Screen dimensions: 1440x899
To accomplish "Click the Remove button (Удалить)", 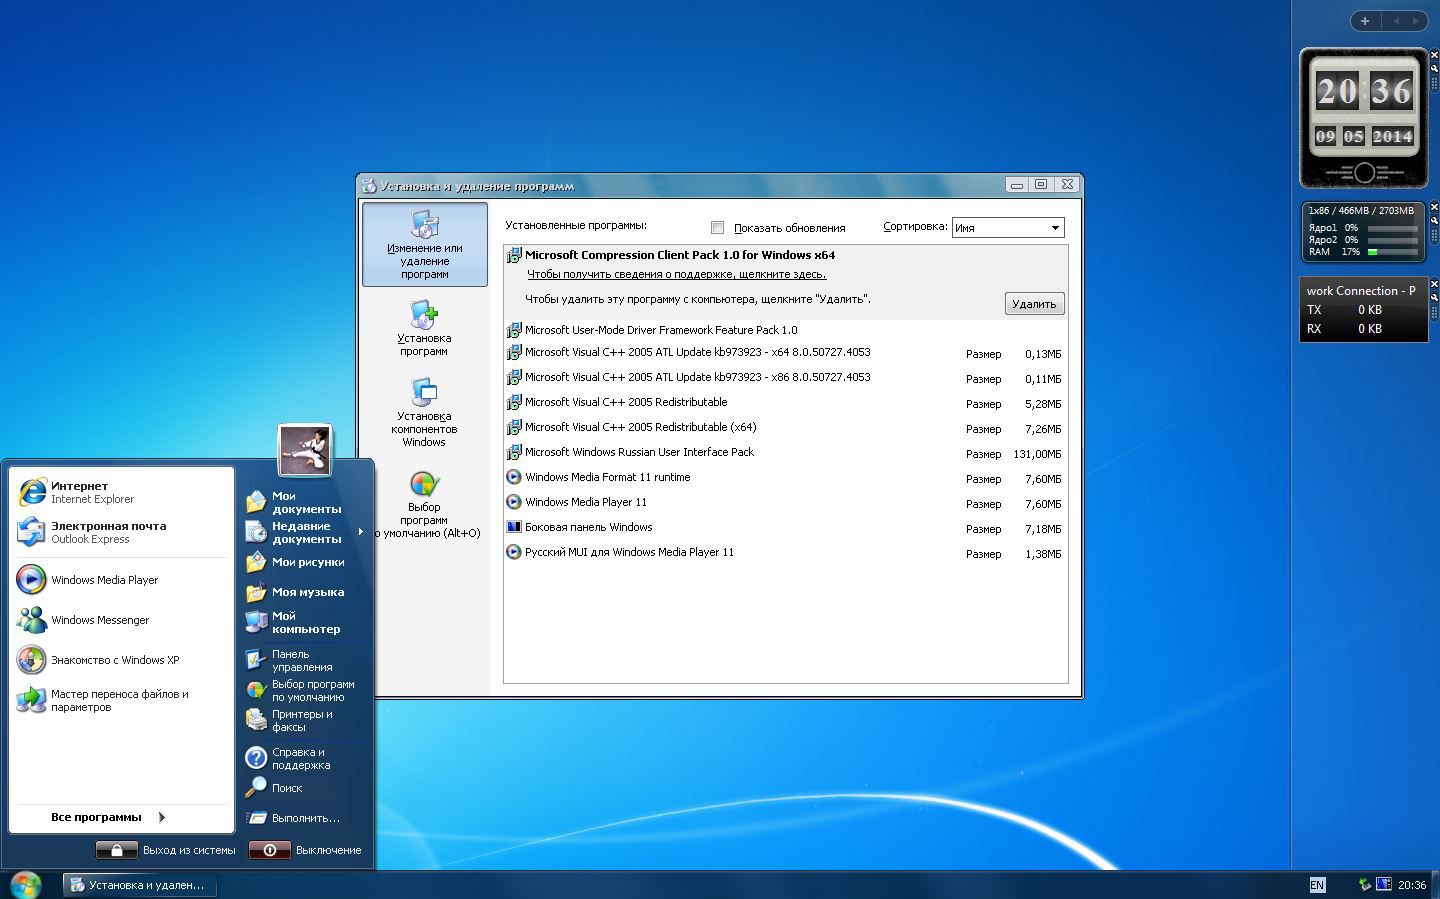I will [1034, 304].
